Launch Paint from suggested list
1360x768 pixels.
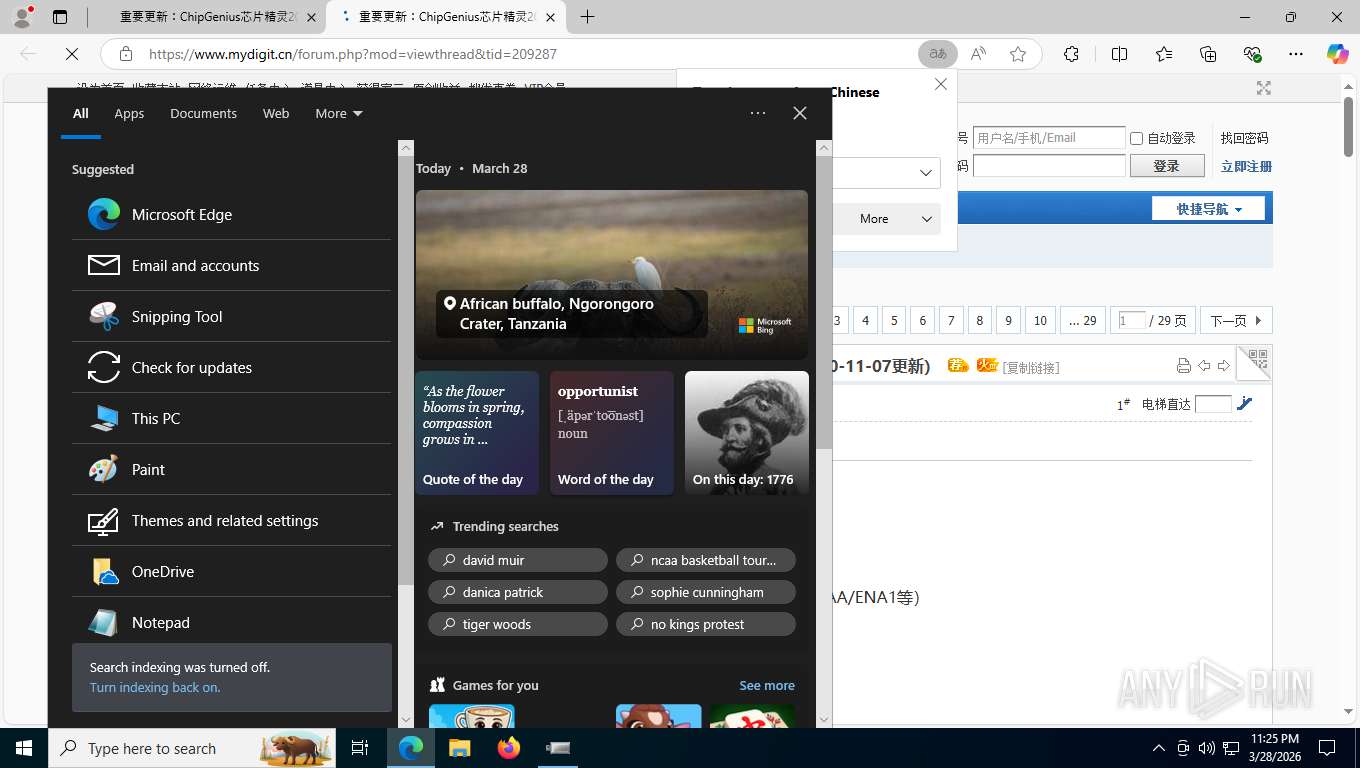pos(231,469)
